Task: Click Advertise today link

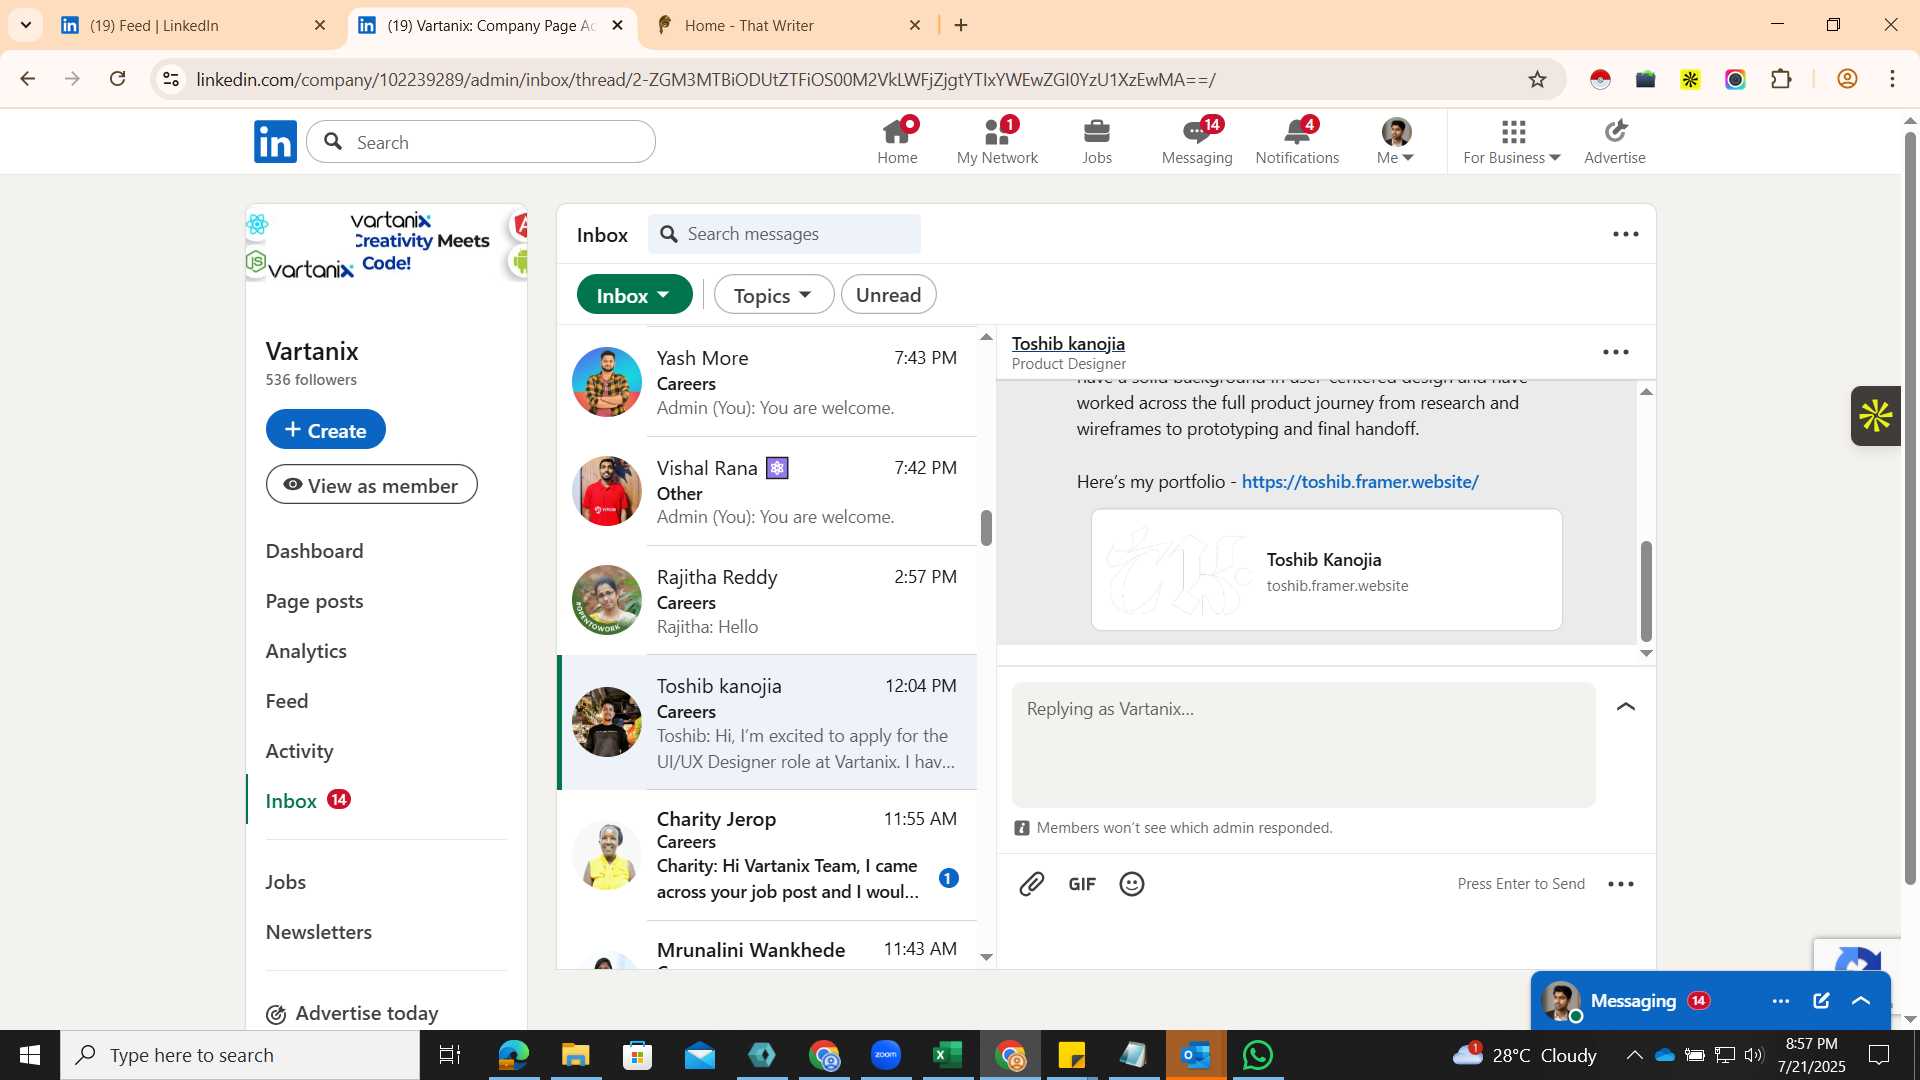Action: (x=352, y=1014)
